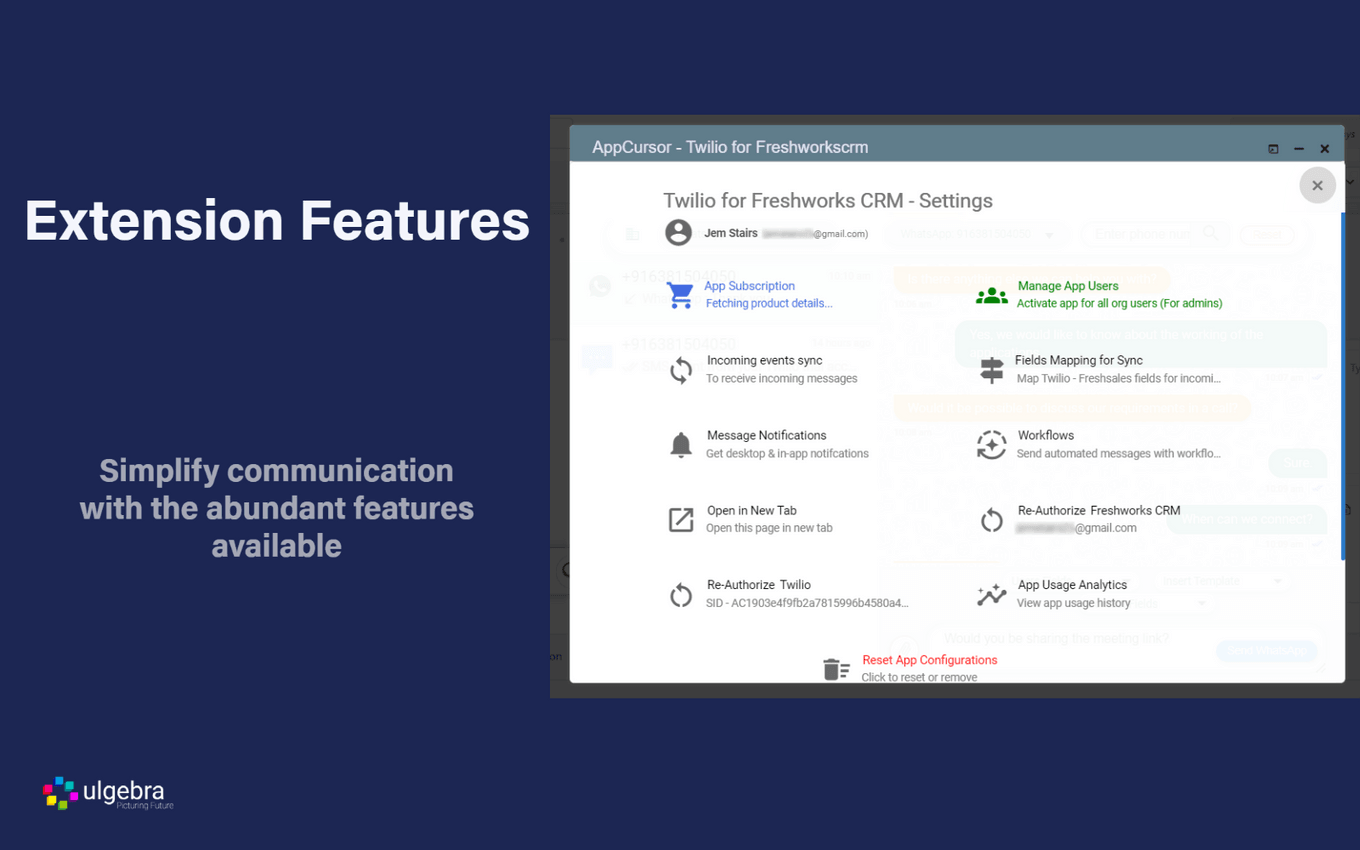Viewport: 1360px width, 850px height.
Task: Open the App Subscription link
Action: pos(750,286)
